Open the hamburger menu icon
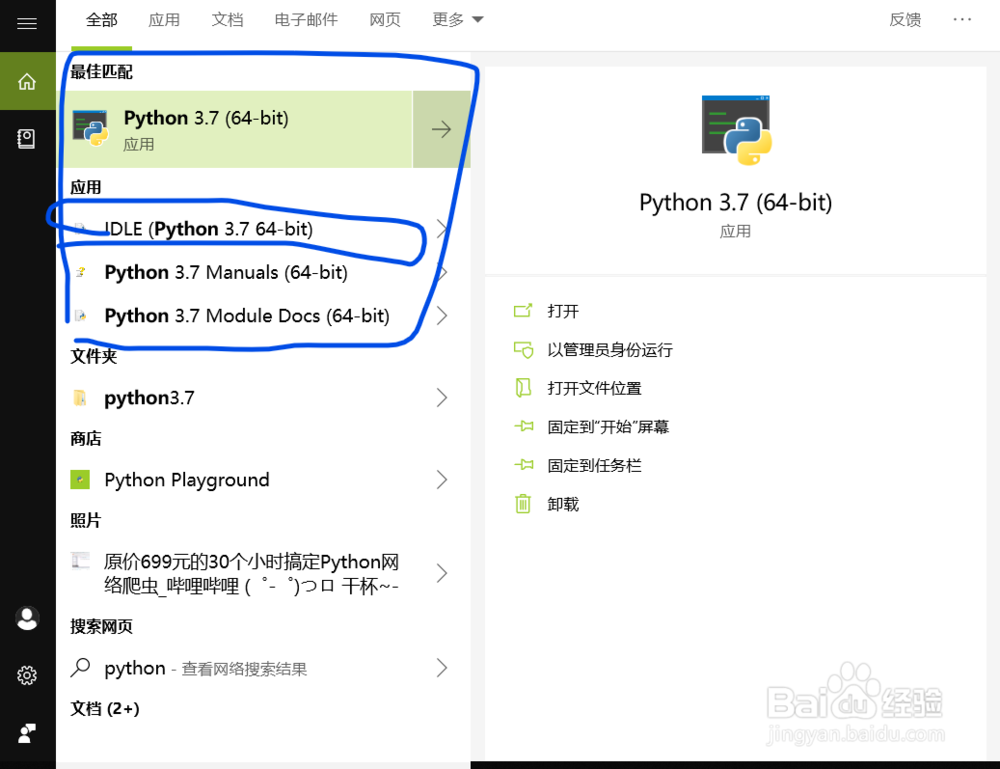 pos(27,24)
